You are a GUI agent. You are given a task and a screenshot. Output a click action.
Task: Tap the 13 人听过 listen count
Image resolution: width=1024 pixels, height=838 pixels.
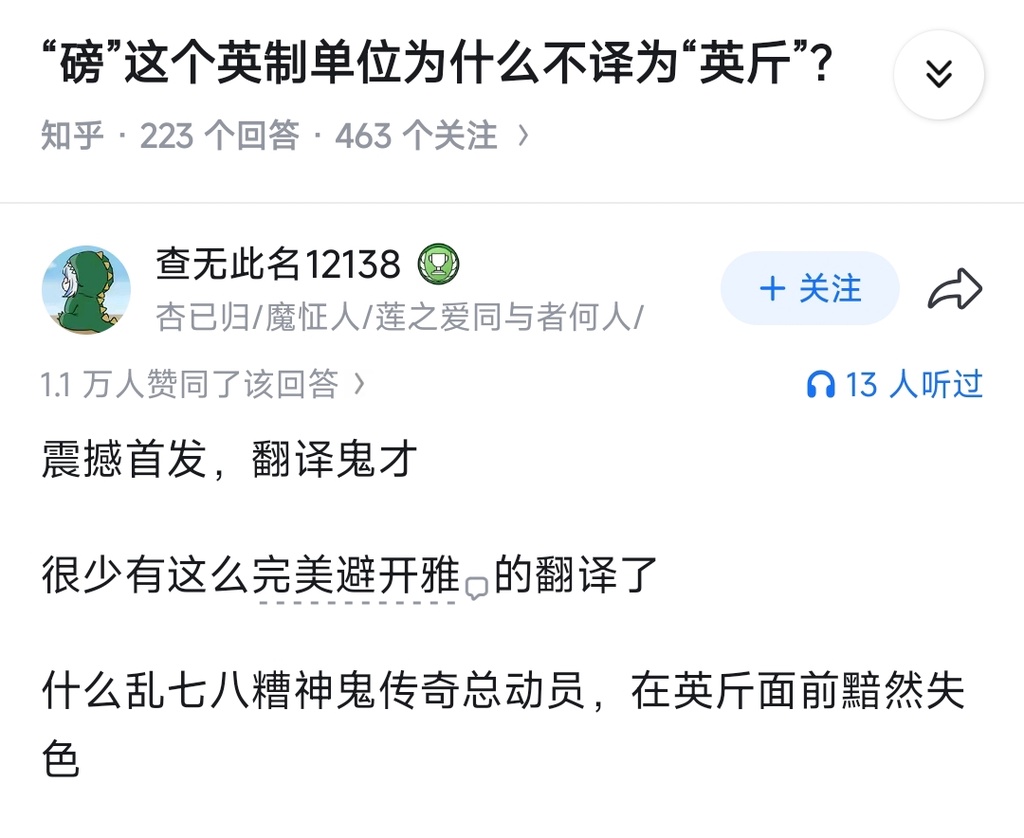[913, 384]
